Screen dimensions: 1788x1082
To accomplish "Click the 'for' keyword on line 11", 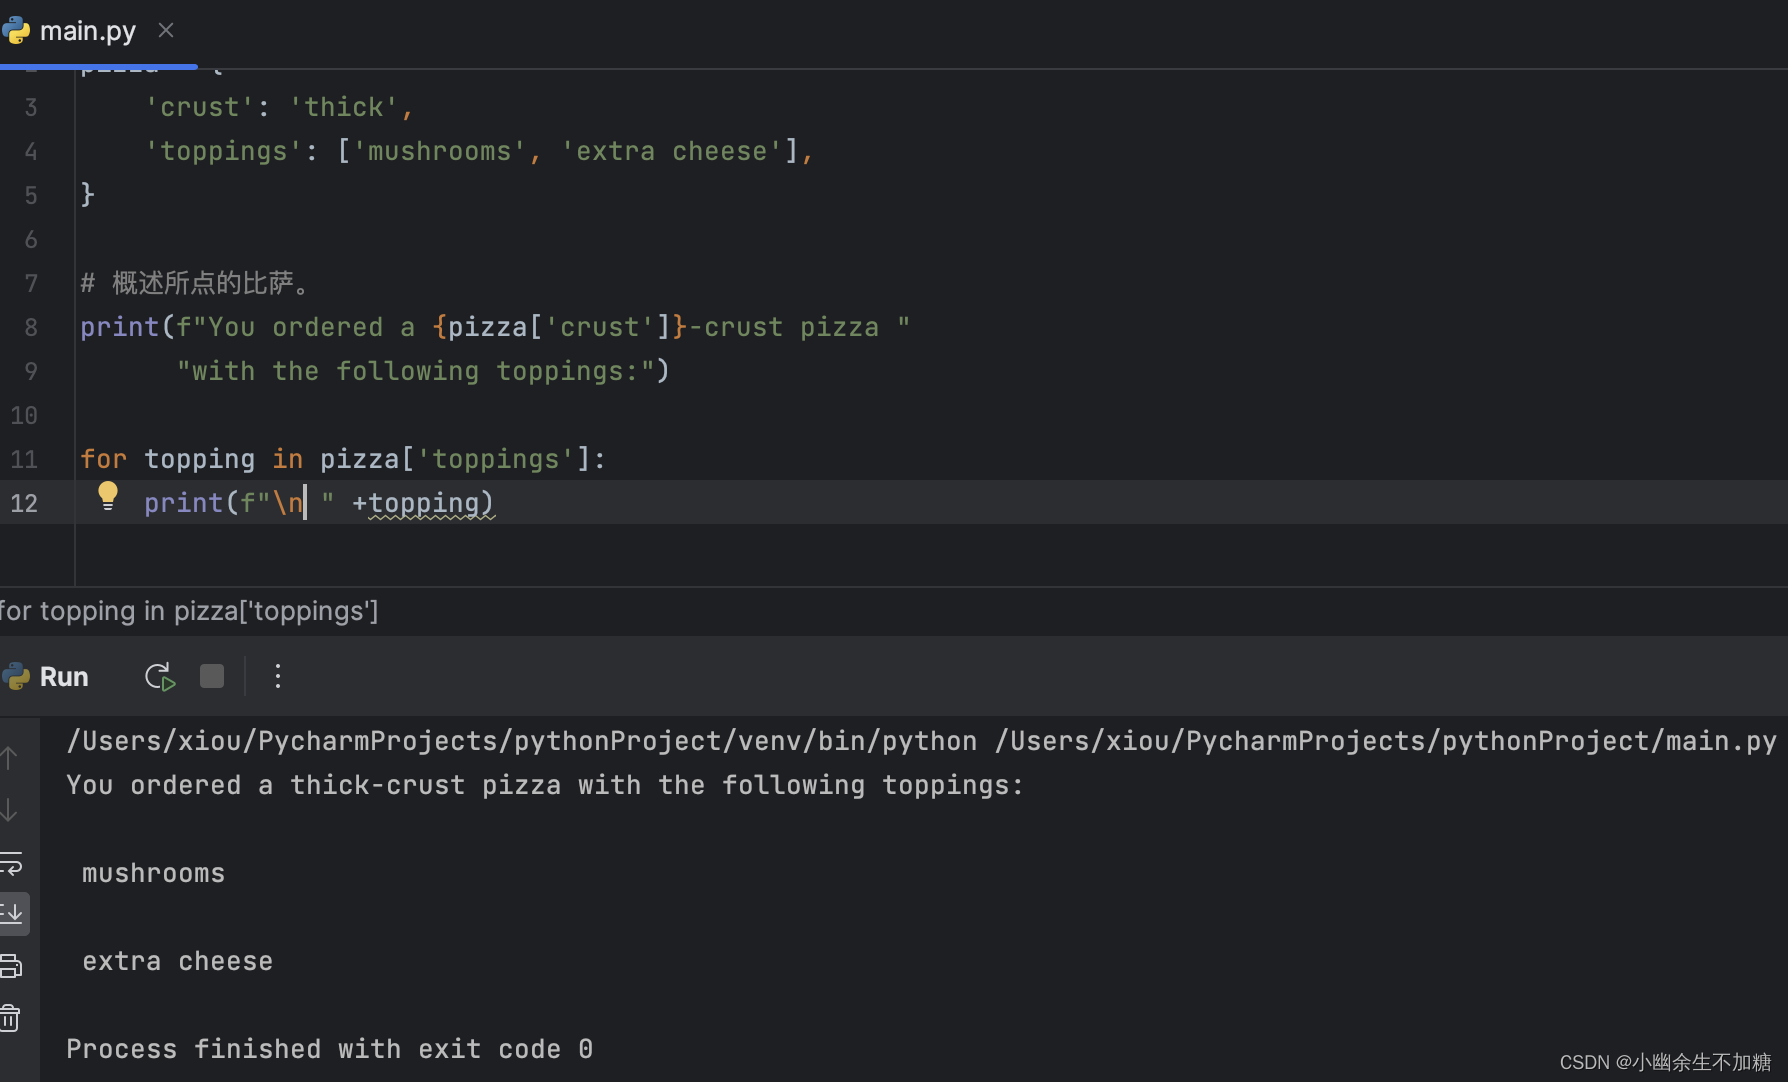I will coord(104,459).
